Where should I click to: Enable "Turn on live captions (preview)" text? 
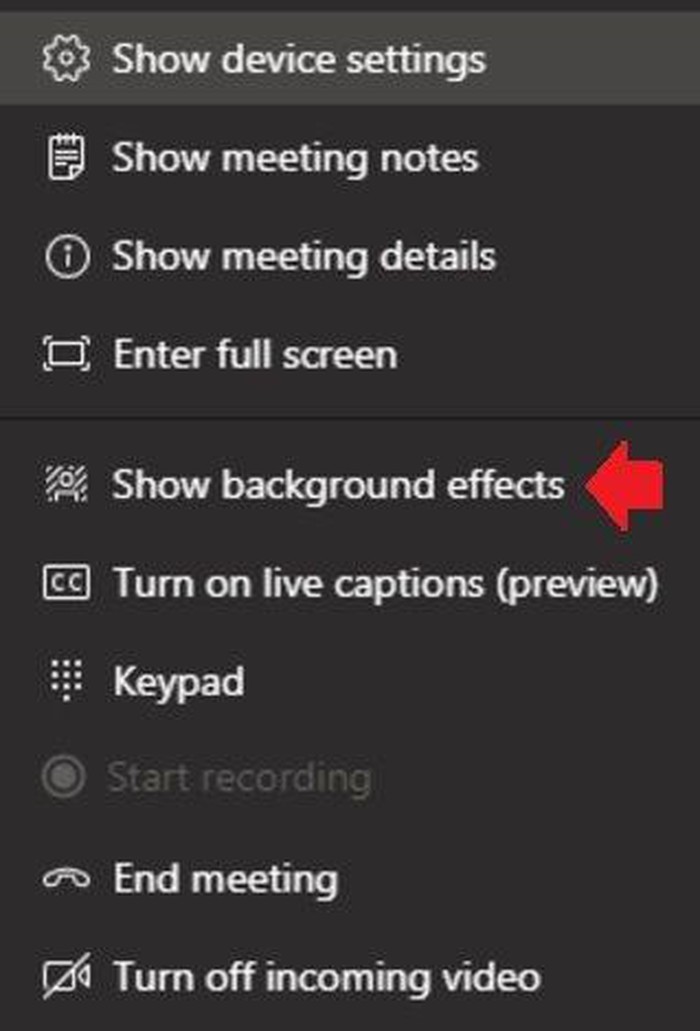click(x=386, y=583)
